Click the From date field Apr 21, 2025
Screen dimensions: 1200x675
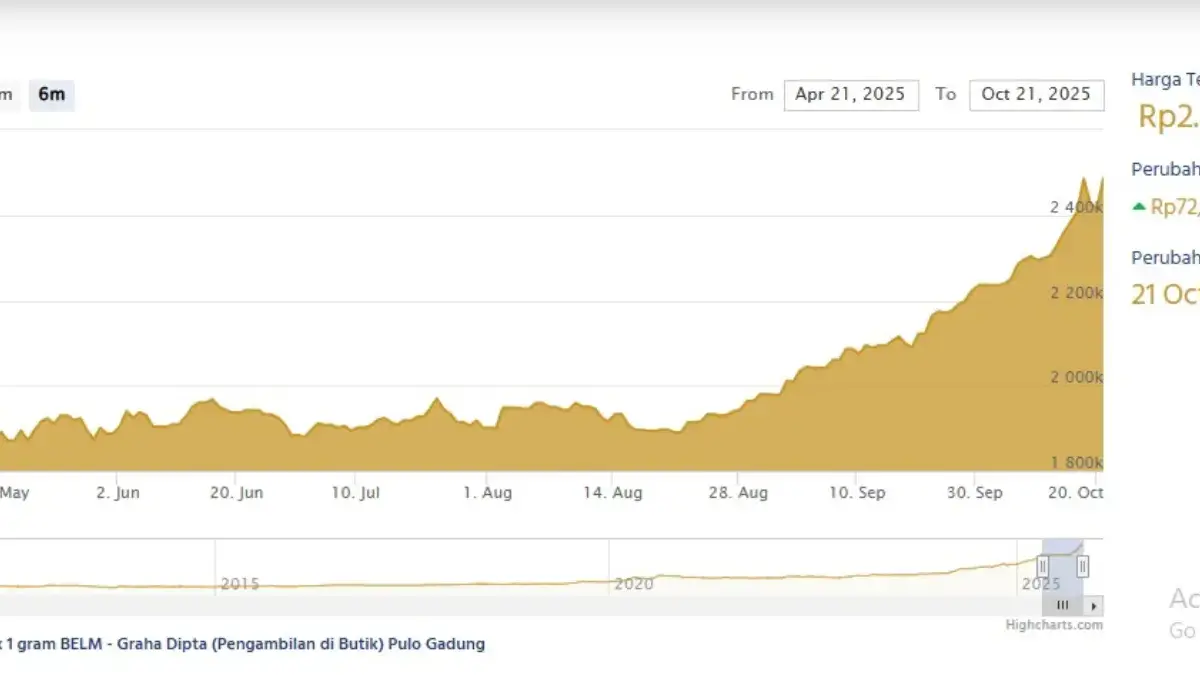(x=850, y=95)
